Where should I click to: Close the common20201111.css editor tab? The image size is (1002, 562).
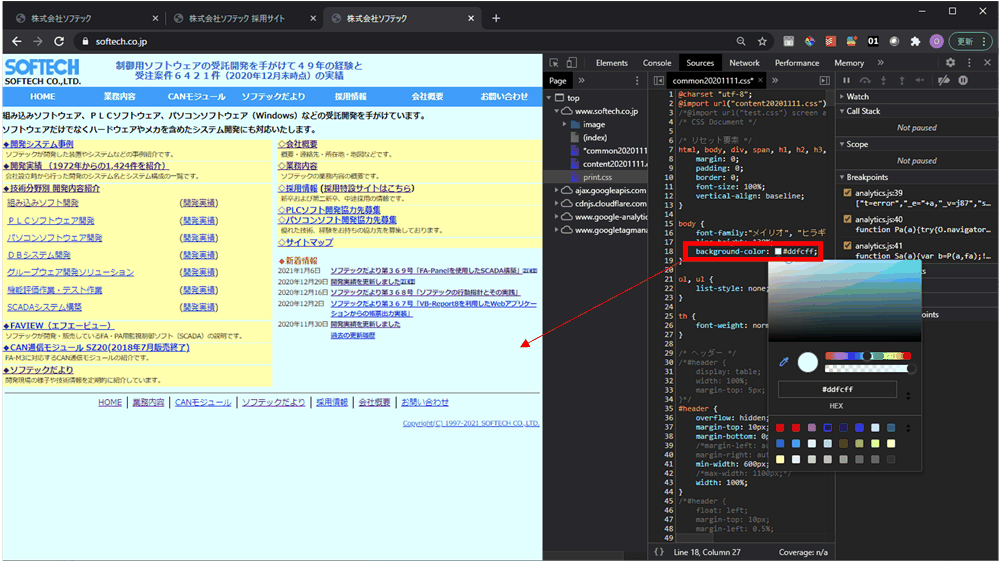click(760, 81)
